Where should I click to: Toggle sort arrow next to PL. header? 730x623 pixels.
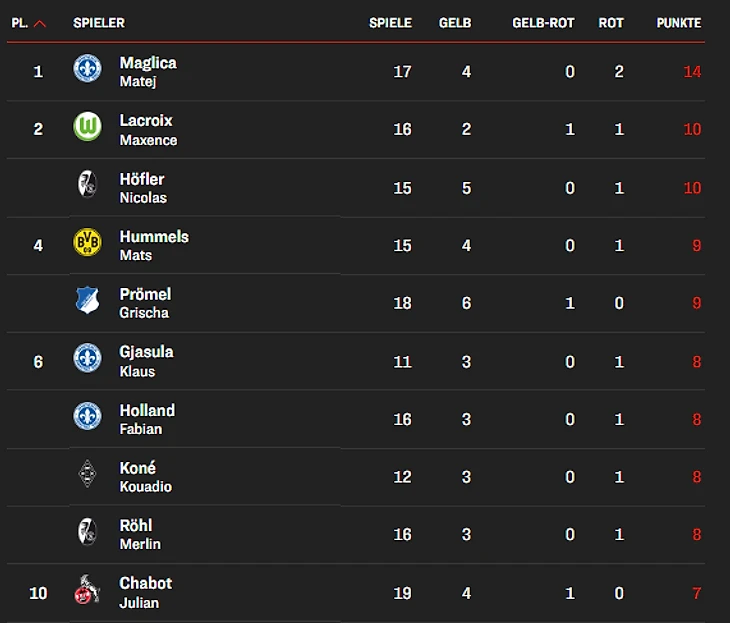pos(40,23)
